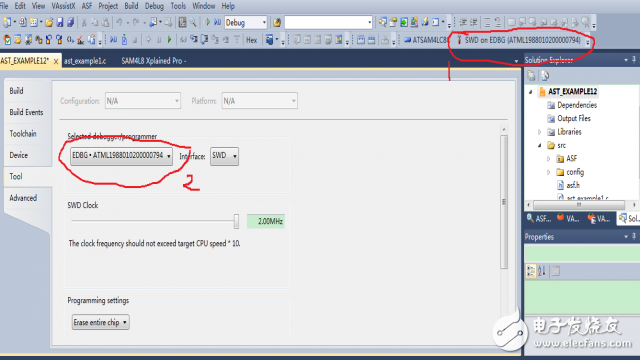
Task: Toggle Hex display button
Action: point(251,40)
